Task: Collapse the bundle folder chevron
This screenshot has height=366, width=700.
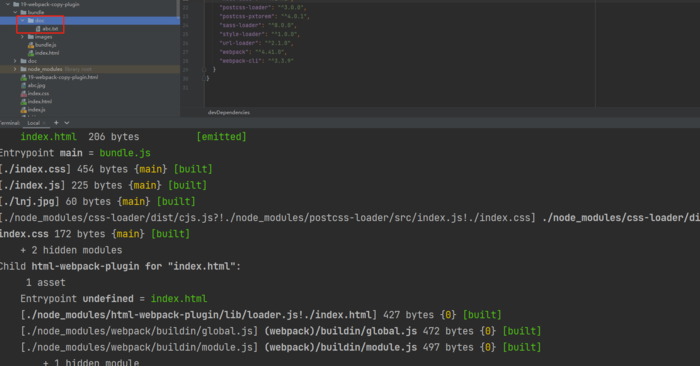Action: click(x=15, y=12)
